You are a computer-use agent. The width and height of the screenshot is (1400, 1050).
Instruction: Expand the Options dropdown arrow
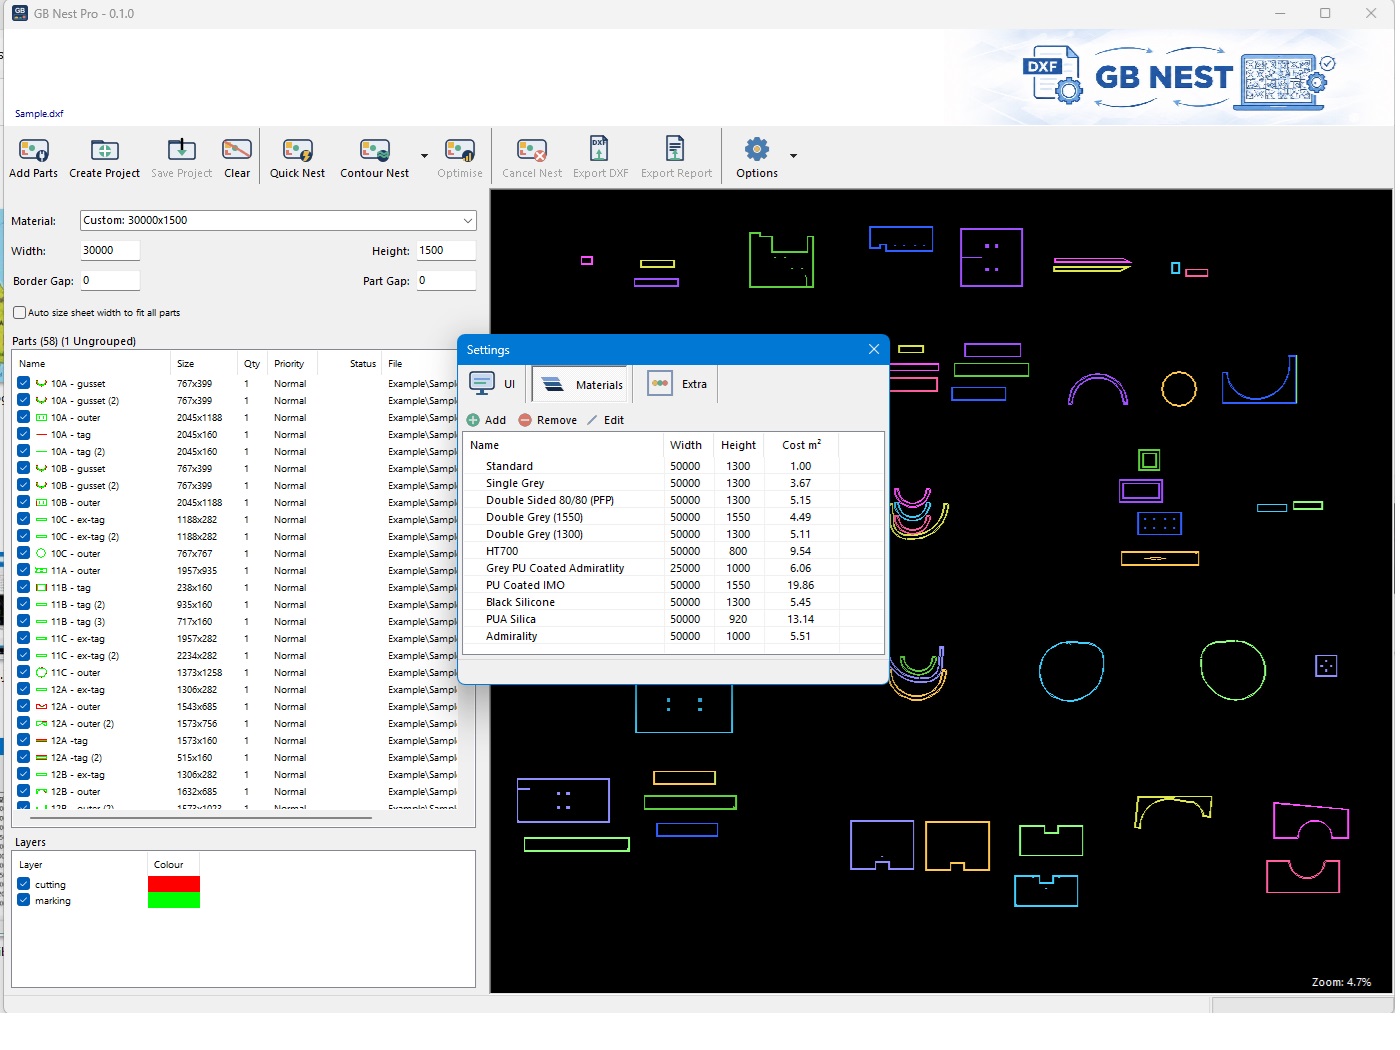(793, 156)
